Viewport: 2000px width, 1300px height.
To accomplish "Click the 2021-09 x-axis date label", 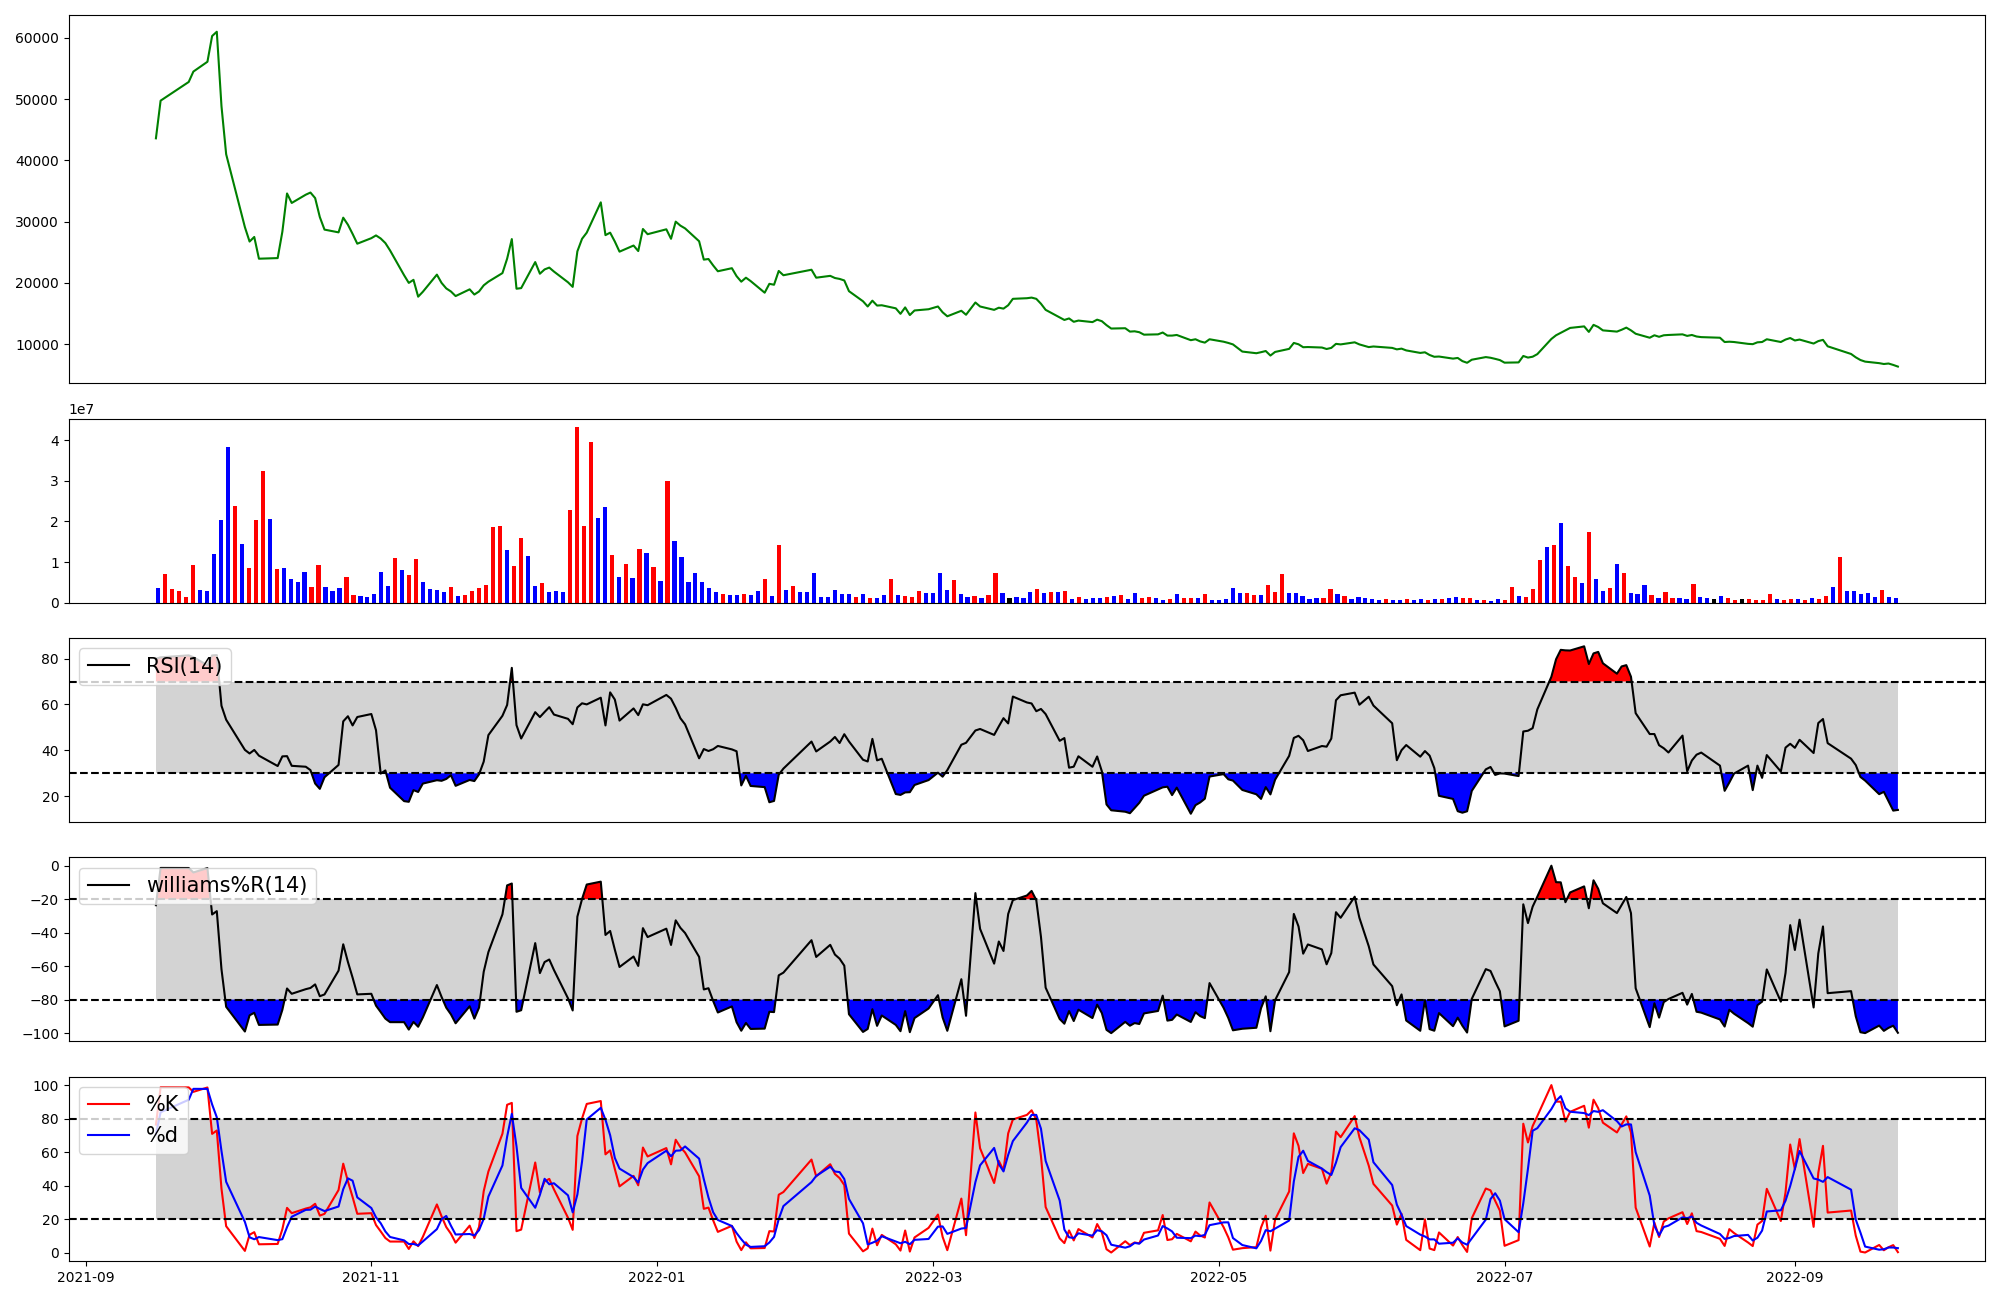I will coord(86,1277).
